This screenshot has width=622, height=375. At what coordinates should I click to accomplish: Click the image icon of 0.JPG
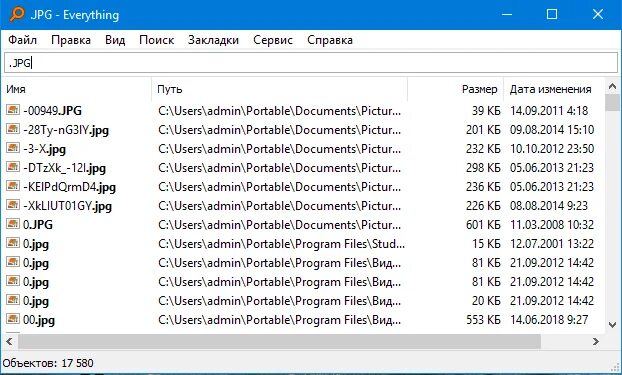coord(13,224)
